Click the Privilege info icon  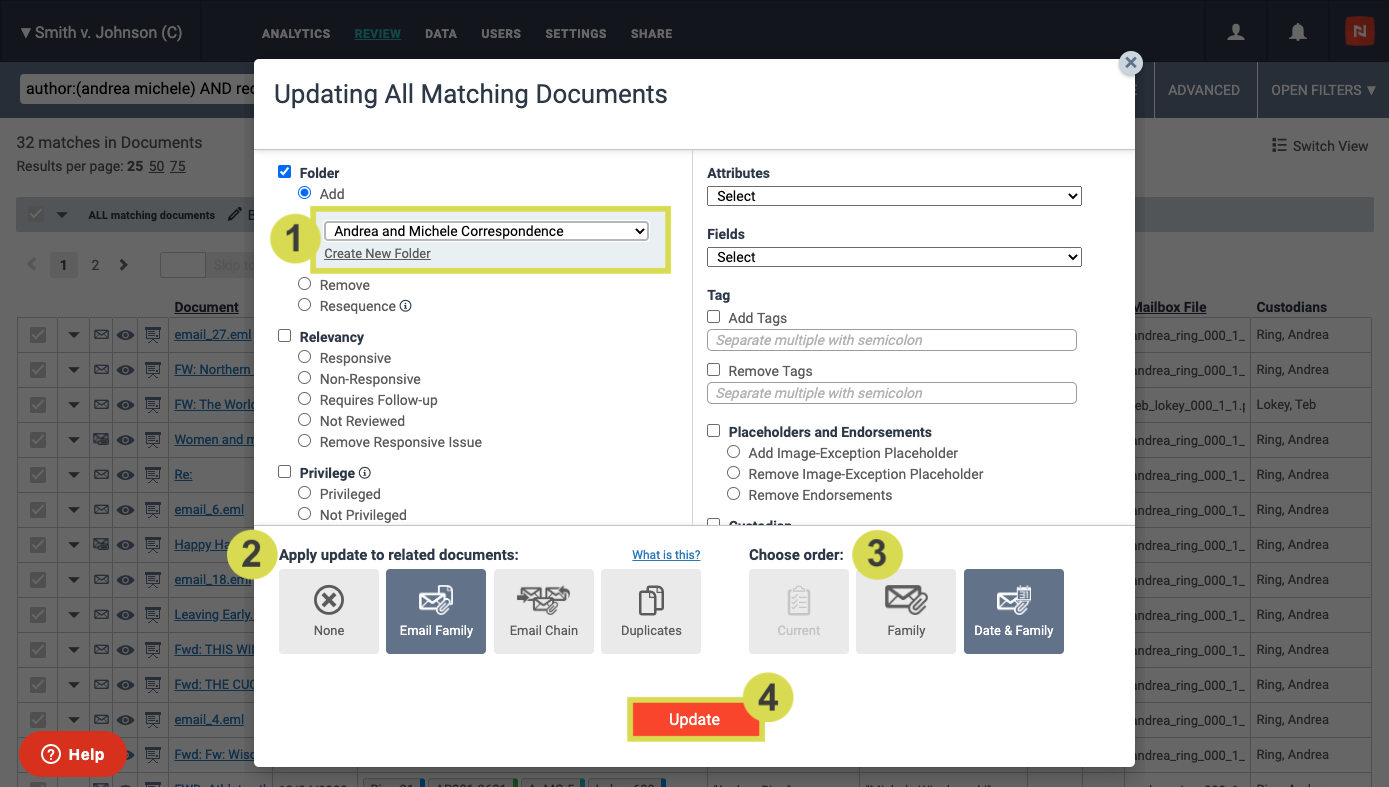pos(365,472)
